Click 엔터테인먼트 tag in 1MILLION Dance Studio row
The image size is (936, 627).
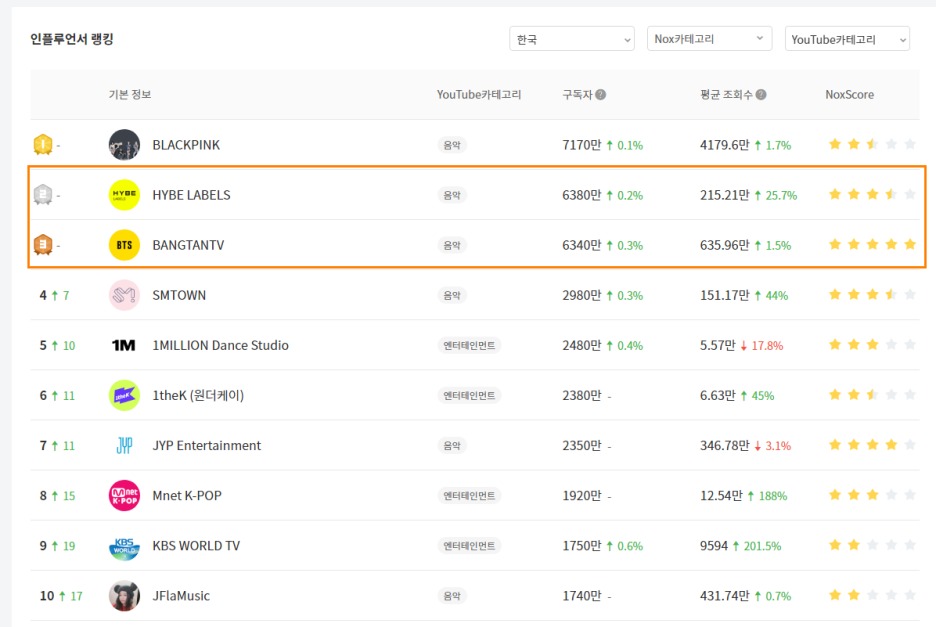469,345
